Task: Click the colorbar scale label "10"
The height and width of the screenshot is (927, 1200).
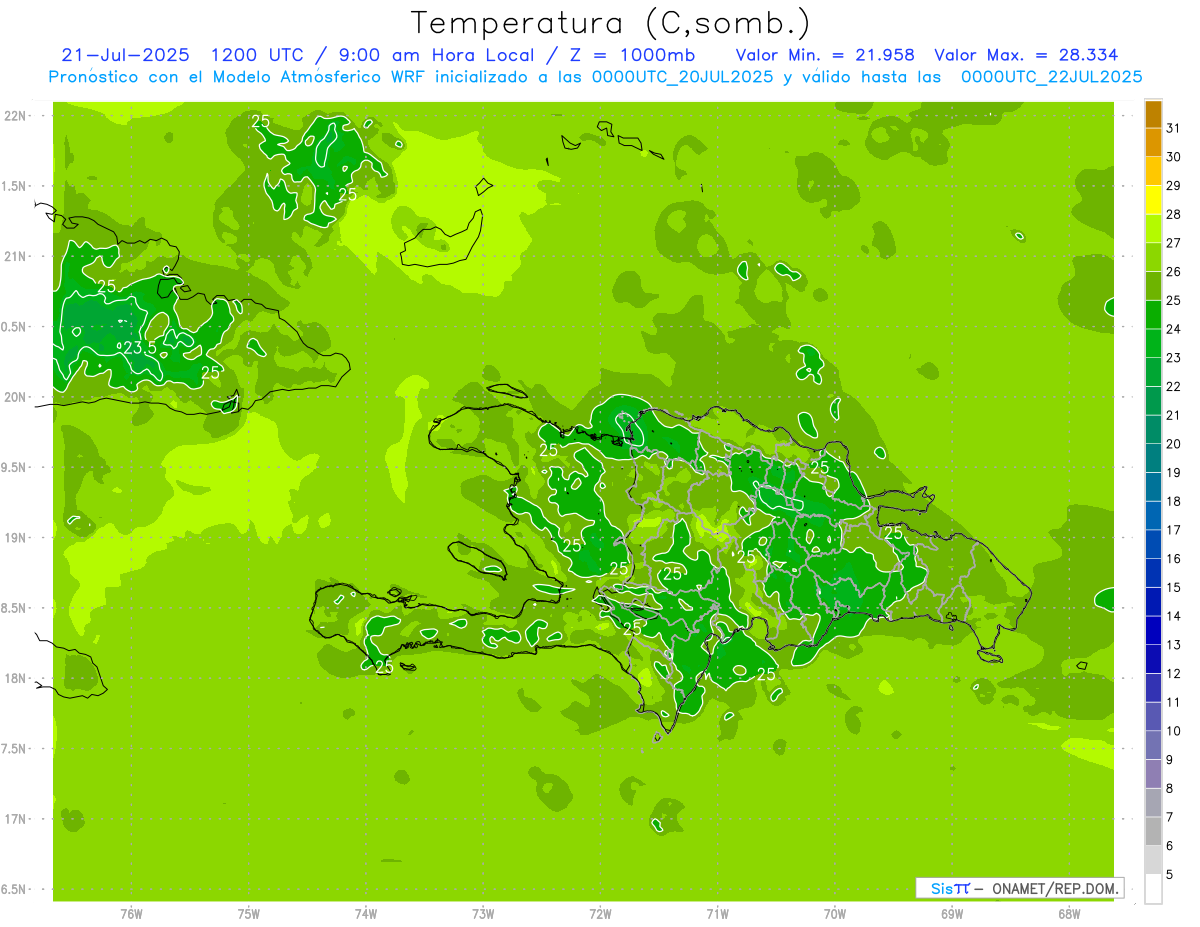Action: pyautogui.click(x=1174, y=731)
